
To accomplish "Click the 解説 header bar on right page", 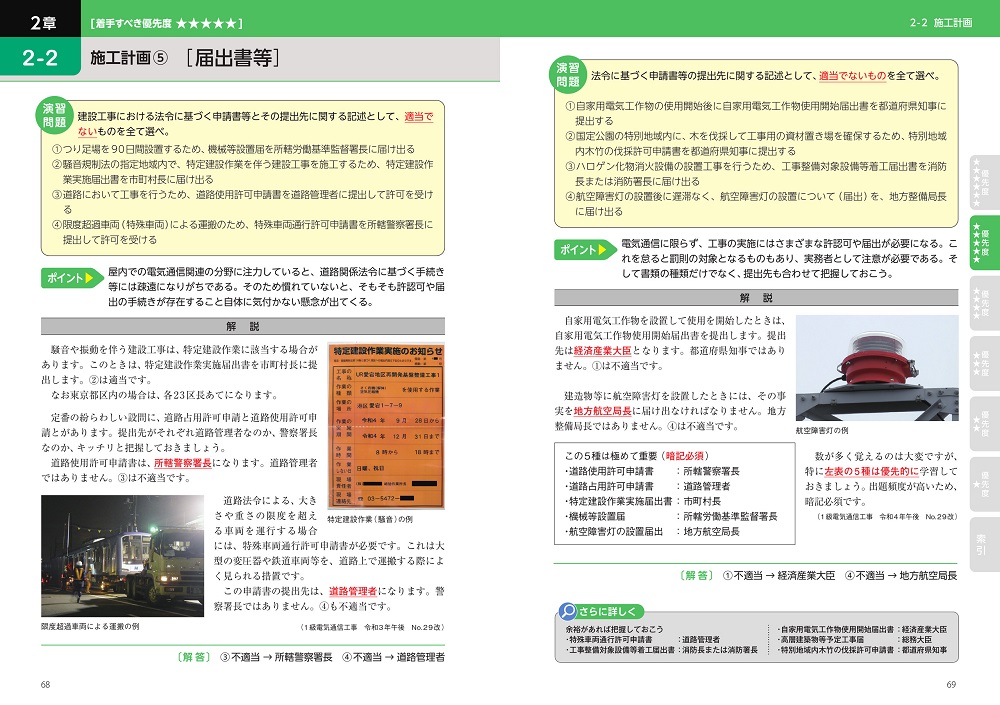I will pyautogui.click(x=756, y=298).
